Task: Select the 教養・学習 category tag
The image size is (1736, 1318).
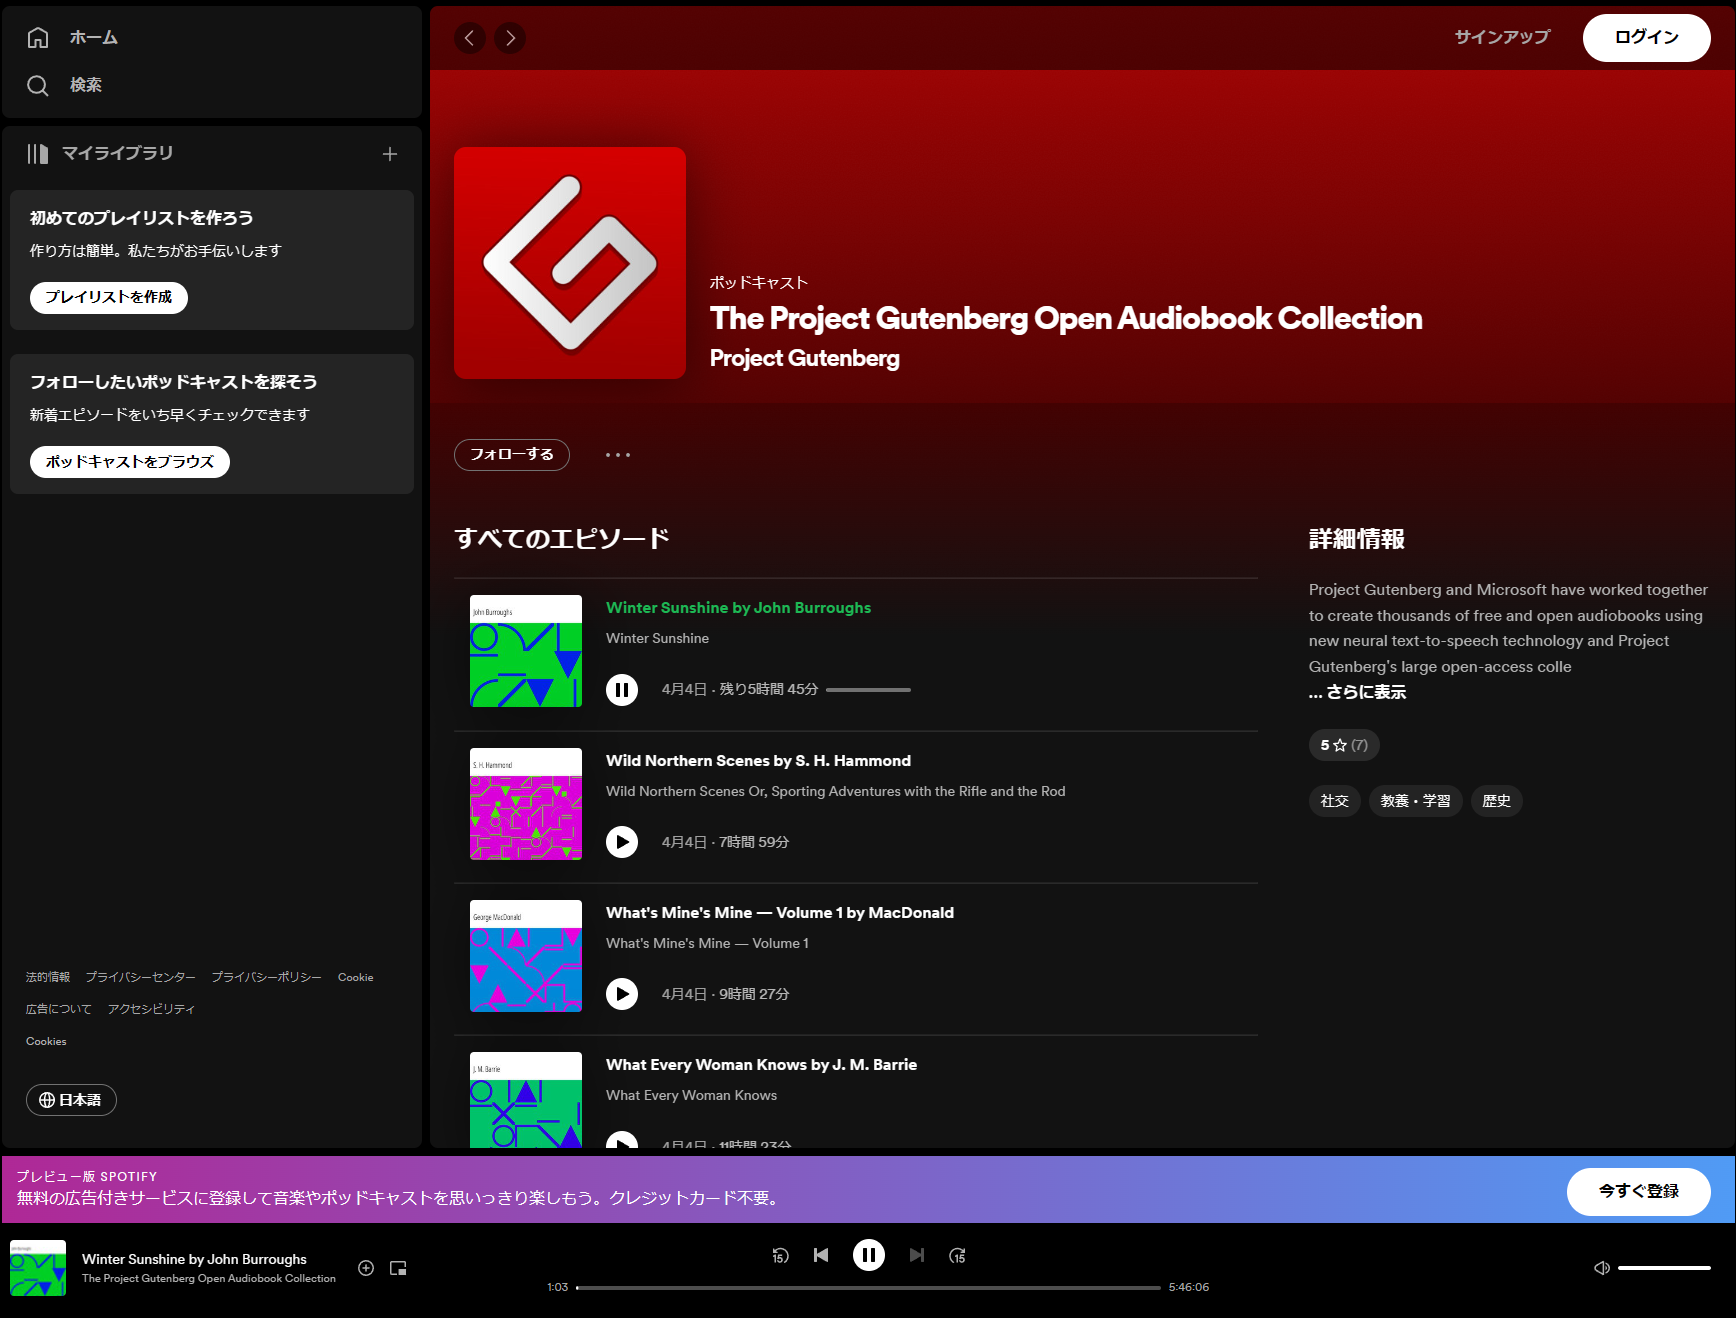Action: [x=1415, y=801]
